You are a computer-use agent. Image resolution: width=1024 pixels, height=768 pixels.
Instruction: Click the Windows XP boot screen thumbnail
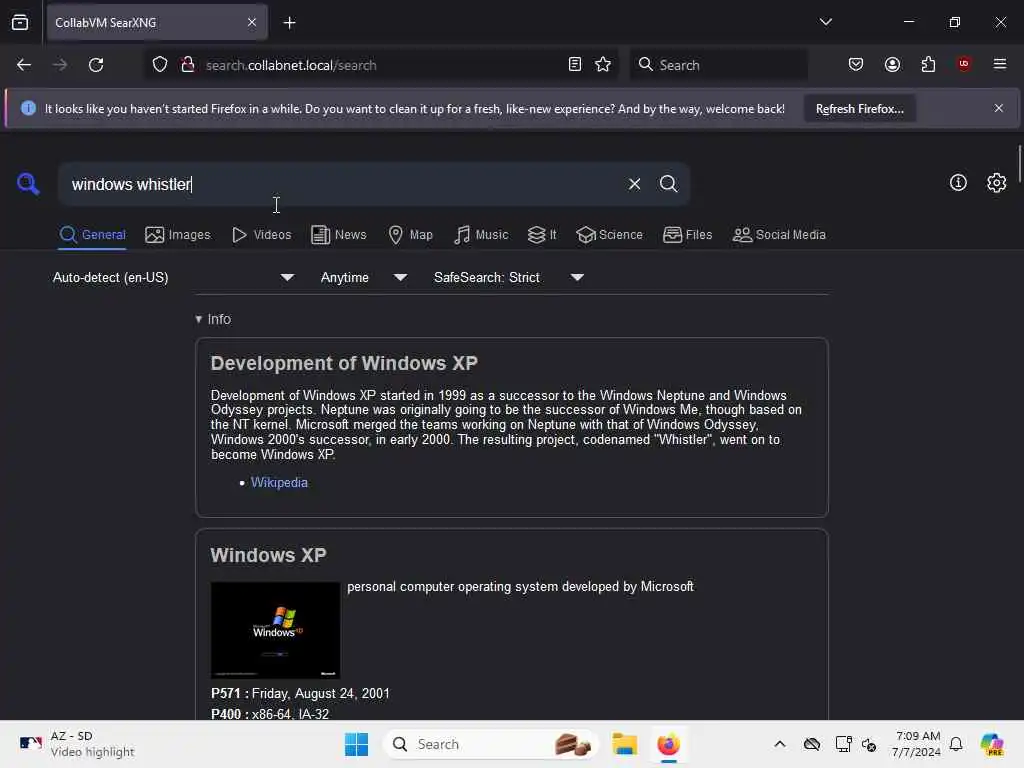[275, 630]
